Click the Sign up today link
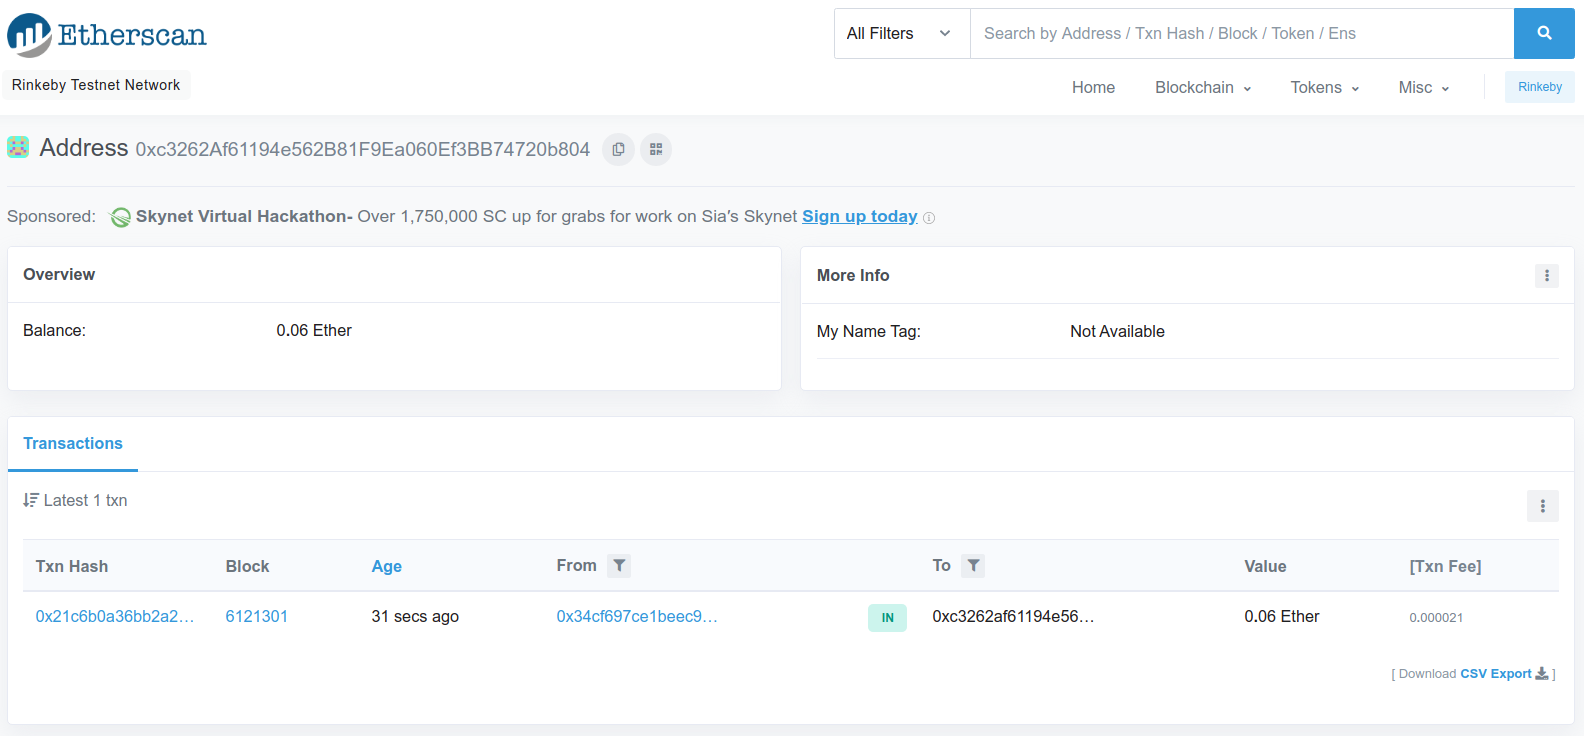The height and width of the screenshot is (736, 1584). (x=859, y=216)
